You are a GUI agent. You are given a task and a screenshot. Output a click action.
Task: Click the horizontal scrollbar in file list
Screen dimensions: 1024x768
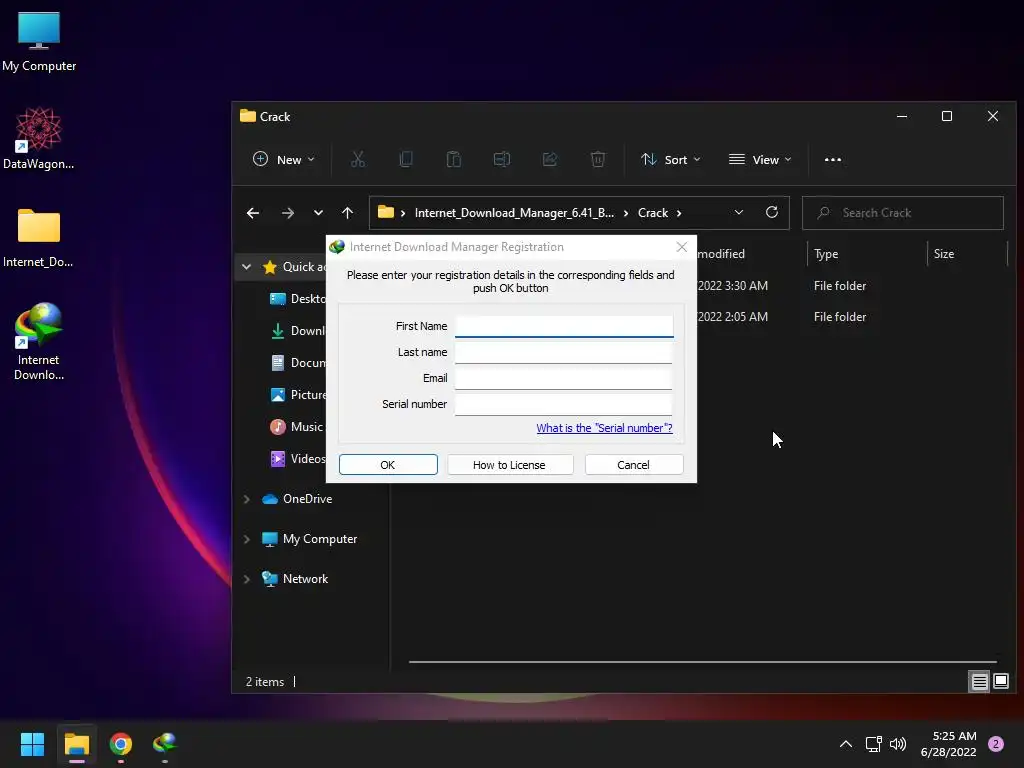703,662
